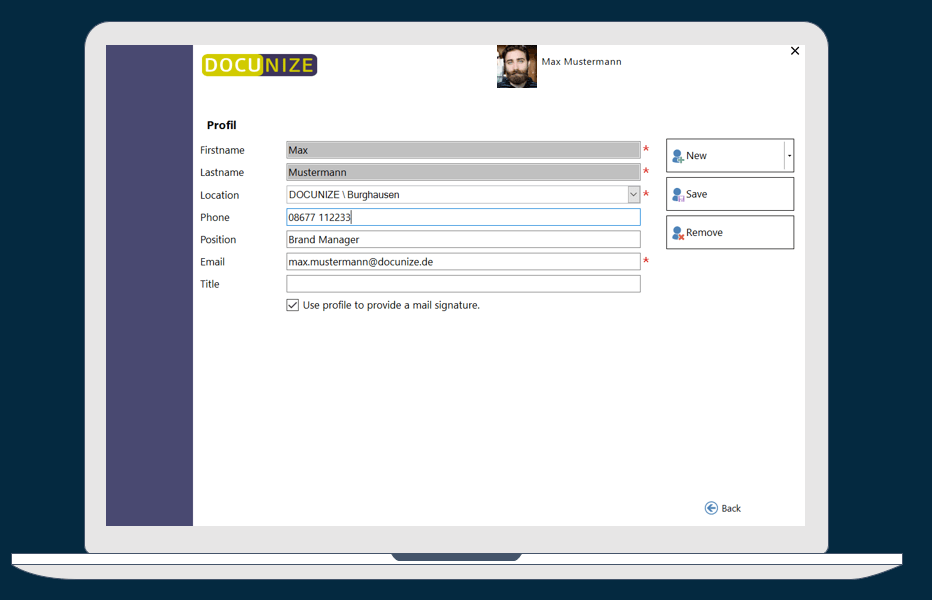Click the blue Back arrow icon
The height and width of the screenshot is (600, 932).
711,508
